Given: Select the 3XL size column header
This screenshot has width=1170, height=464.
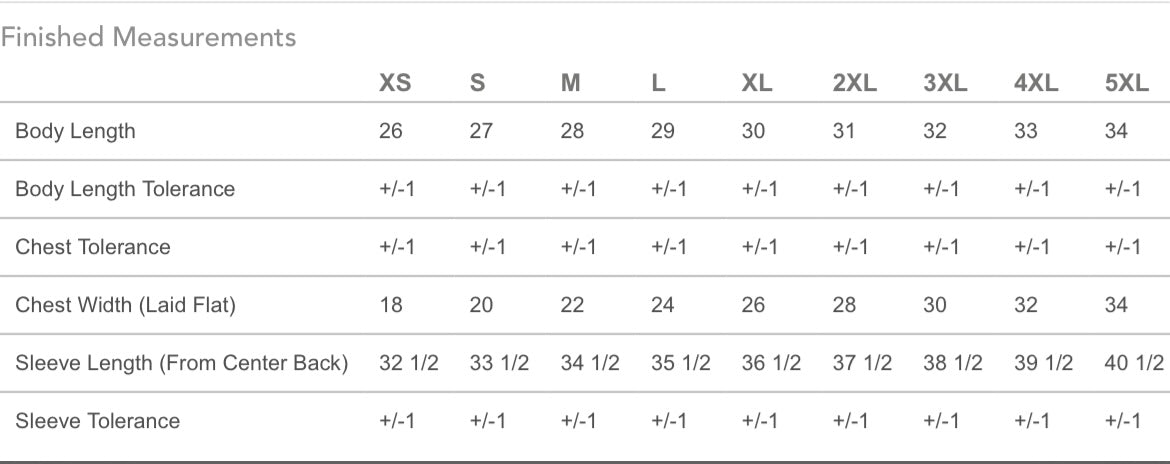Looking at the screenshot, I should coord(945,84).
